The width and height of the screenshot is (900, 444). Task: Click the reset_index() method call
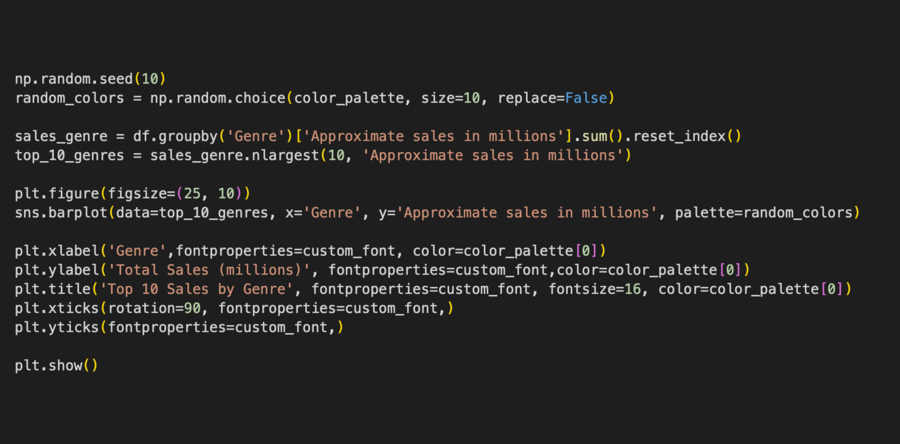click(682, 136)
